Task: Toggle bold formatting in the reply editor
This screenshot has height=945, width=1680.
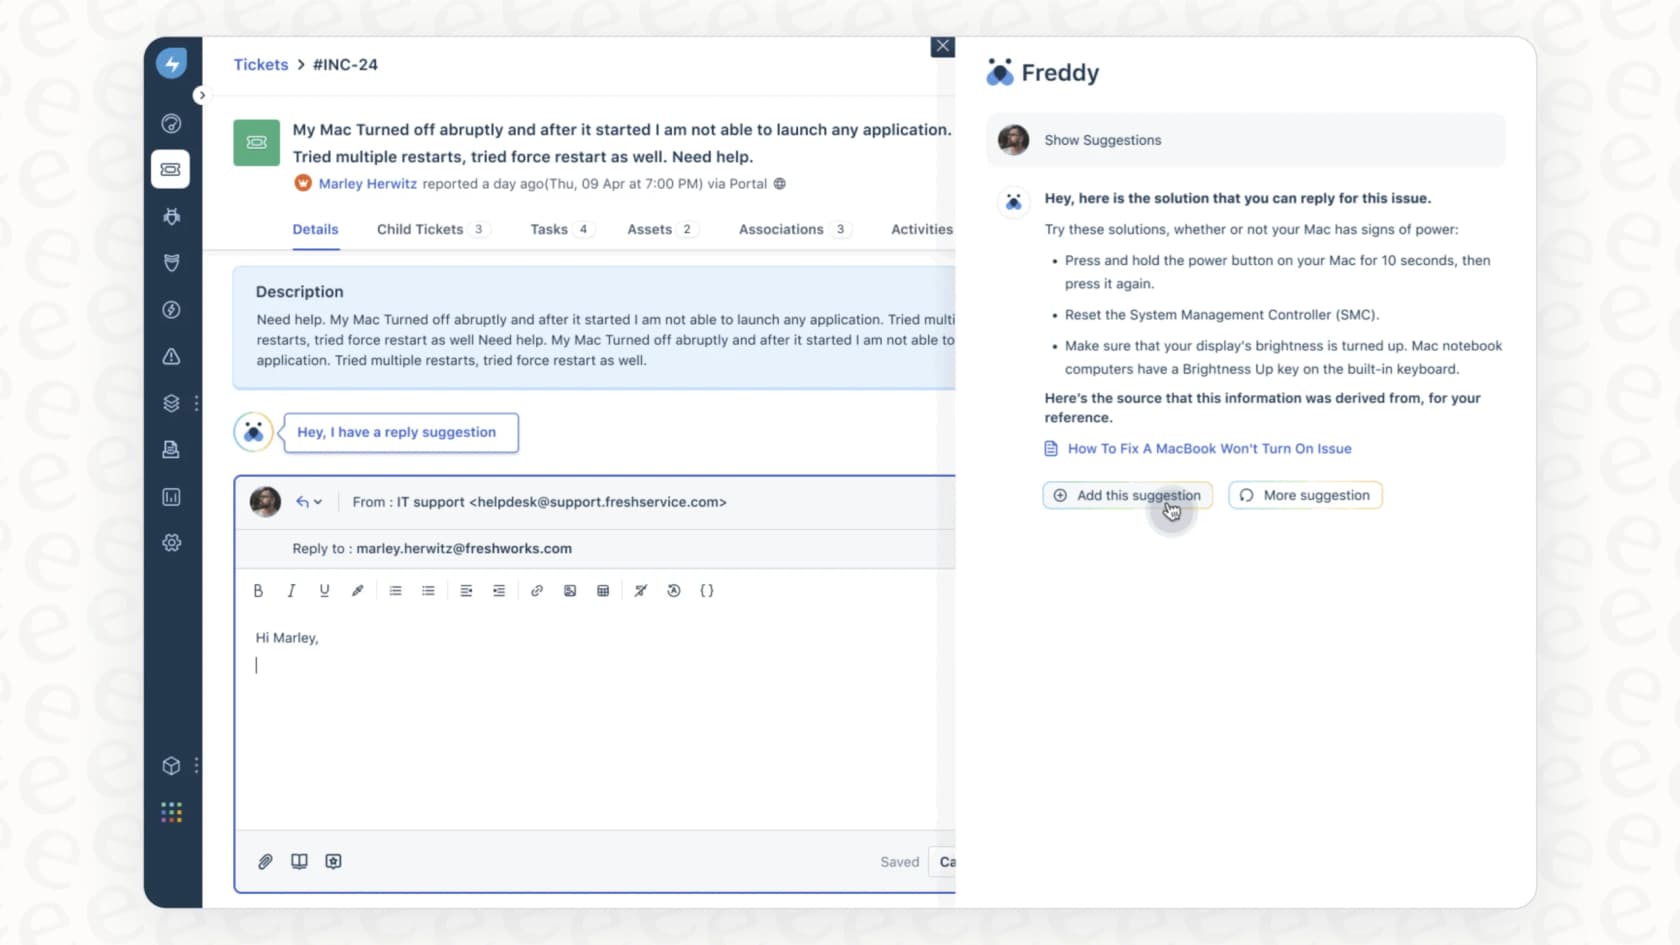Action: pyautogui.click(x=258, y=591)
